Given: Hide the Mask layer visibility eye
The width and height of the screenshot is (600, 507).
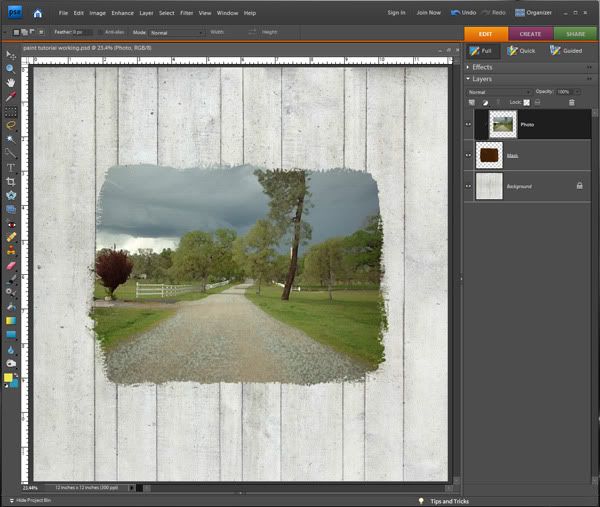Looking at the screenshot, I should tap(468, 155).
